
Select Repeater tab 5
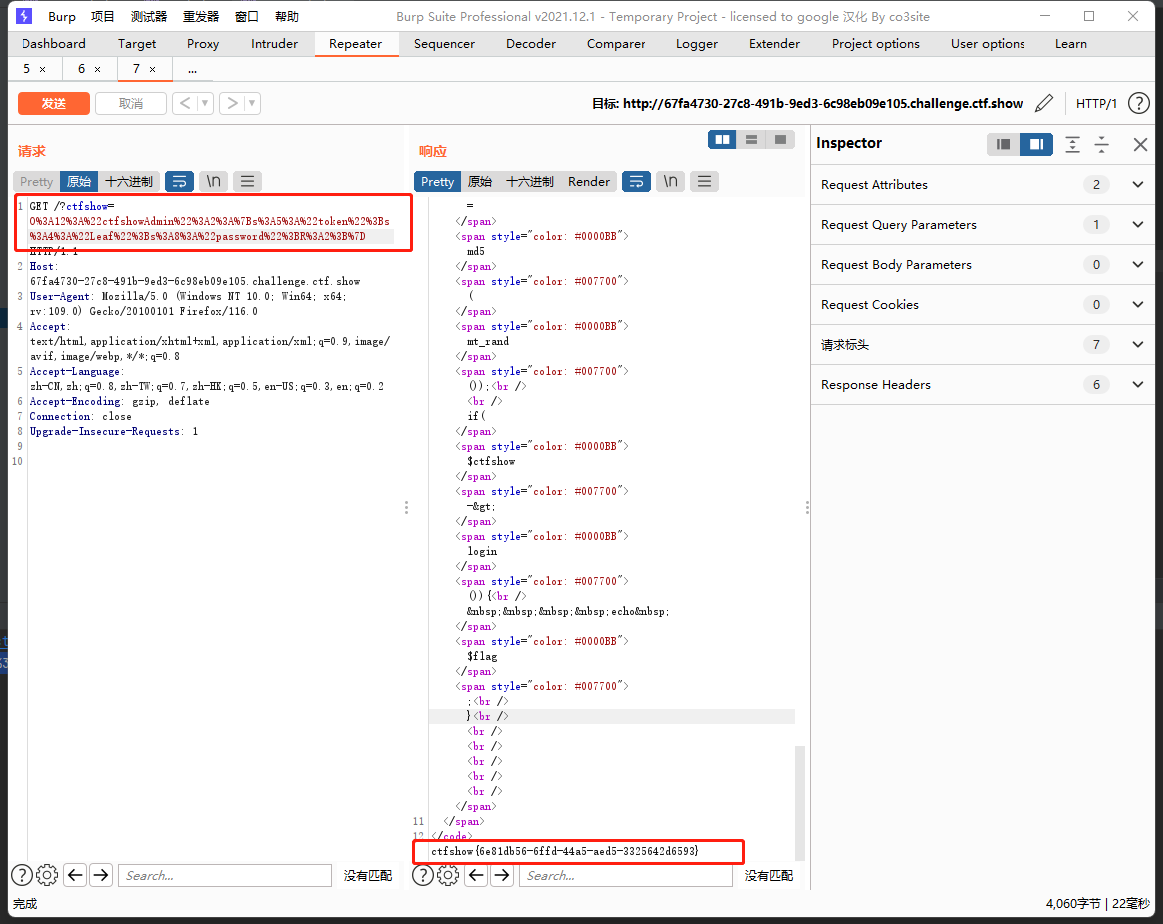click(x=27, y=69)
